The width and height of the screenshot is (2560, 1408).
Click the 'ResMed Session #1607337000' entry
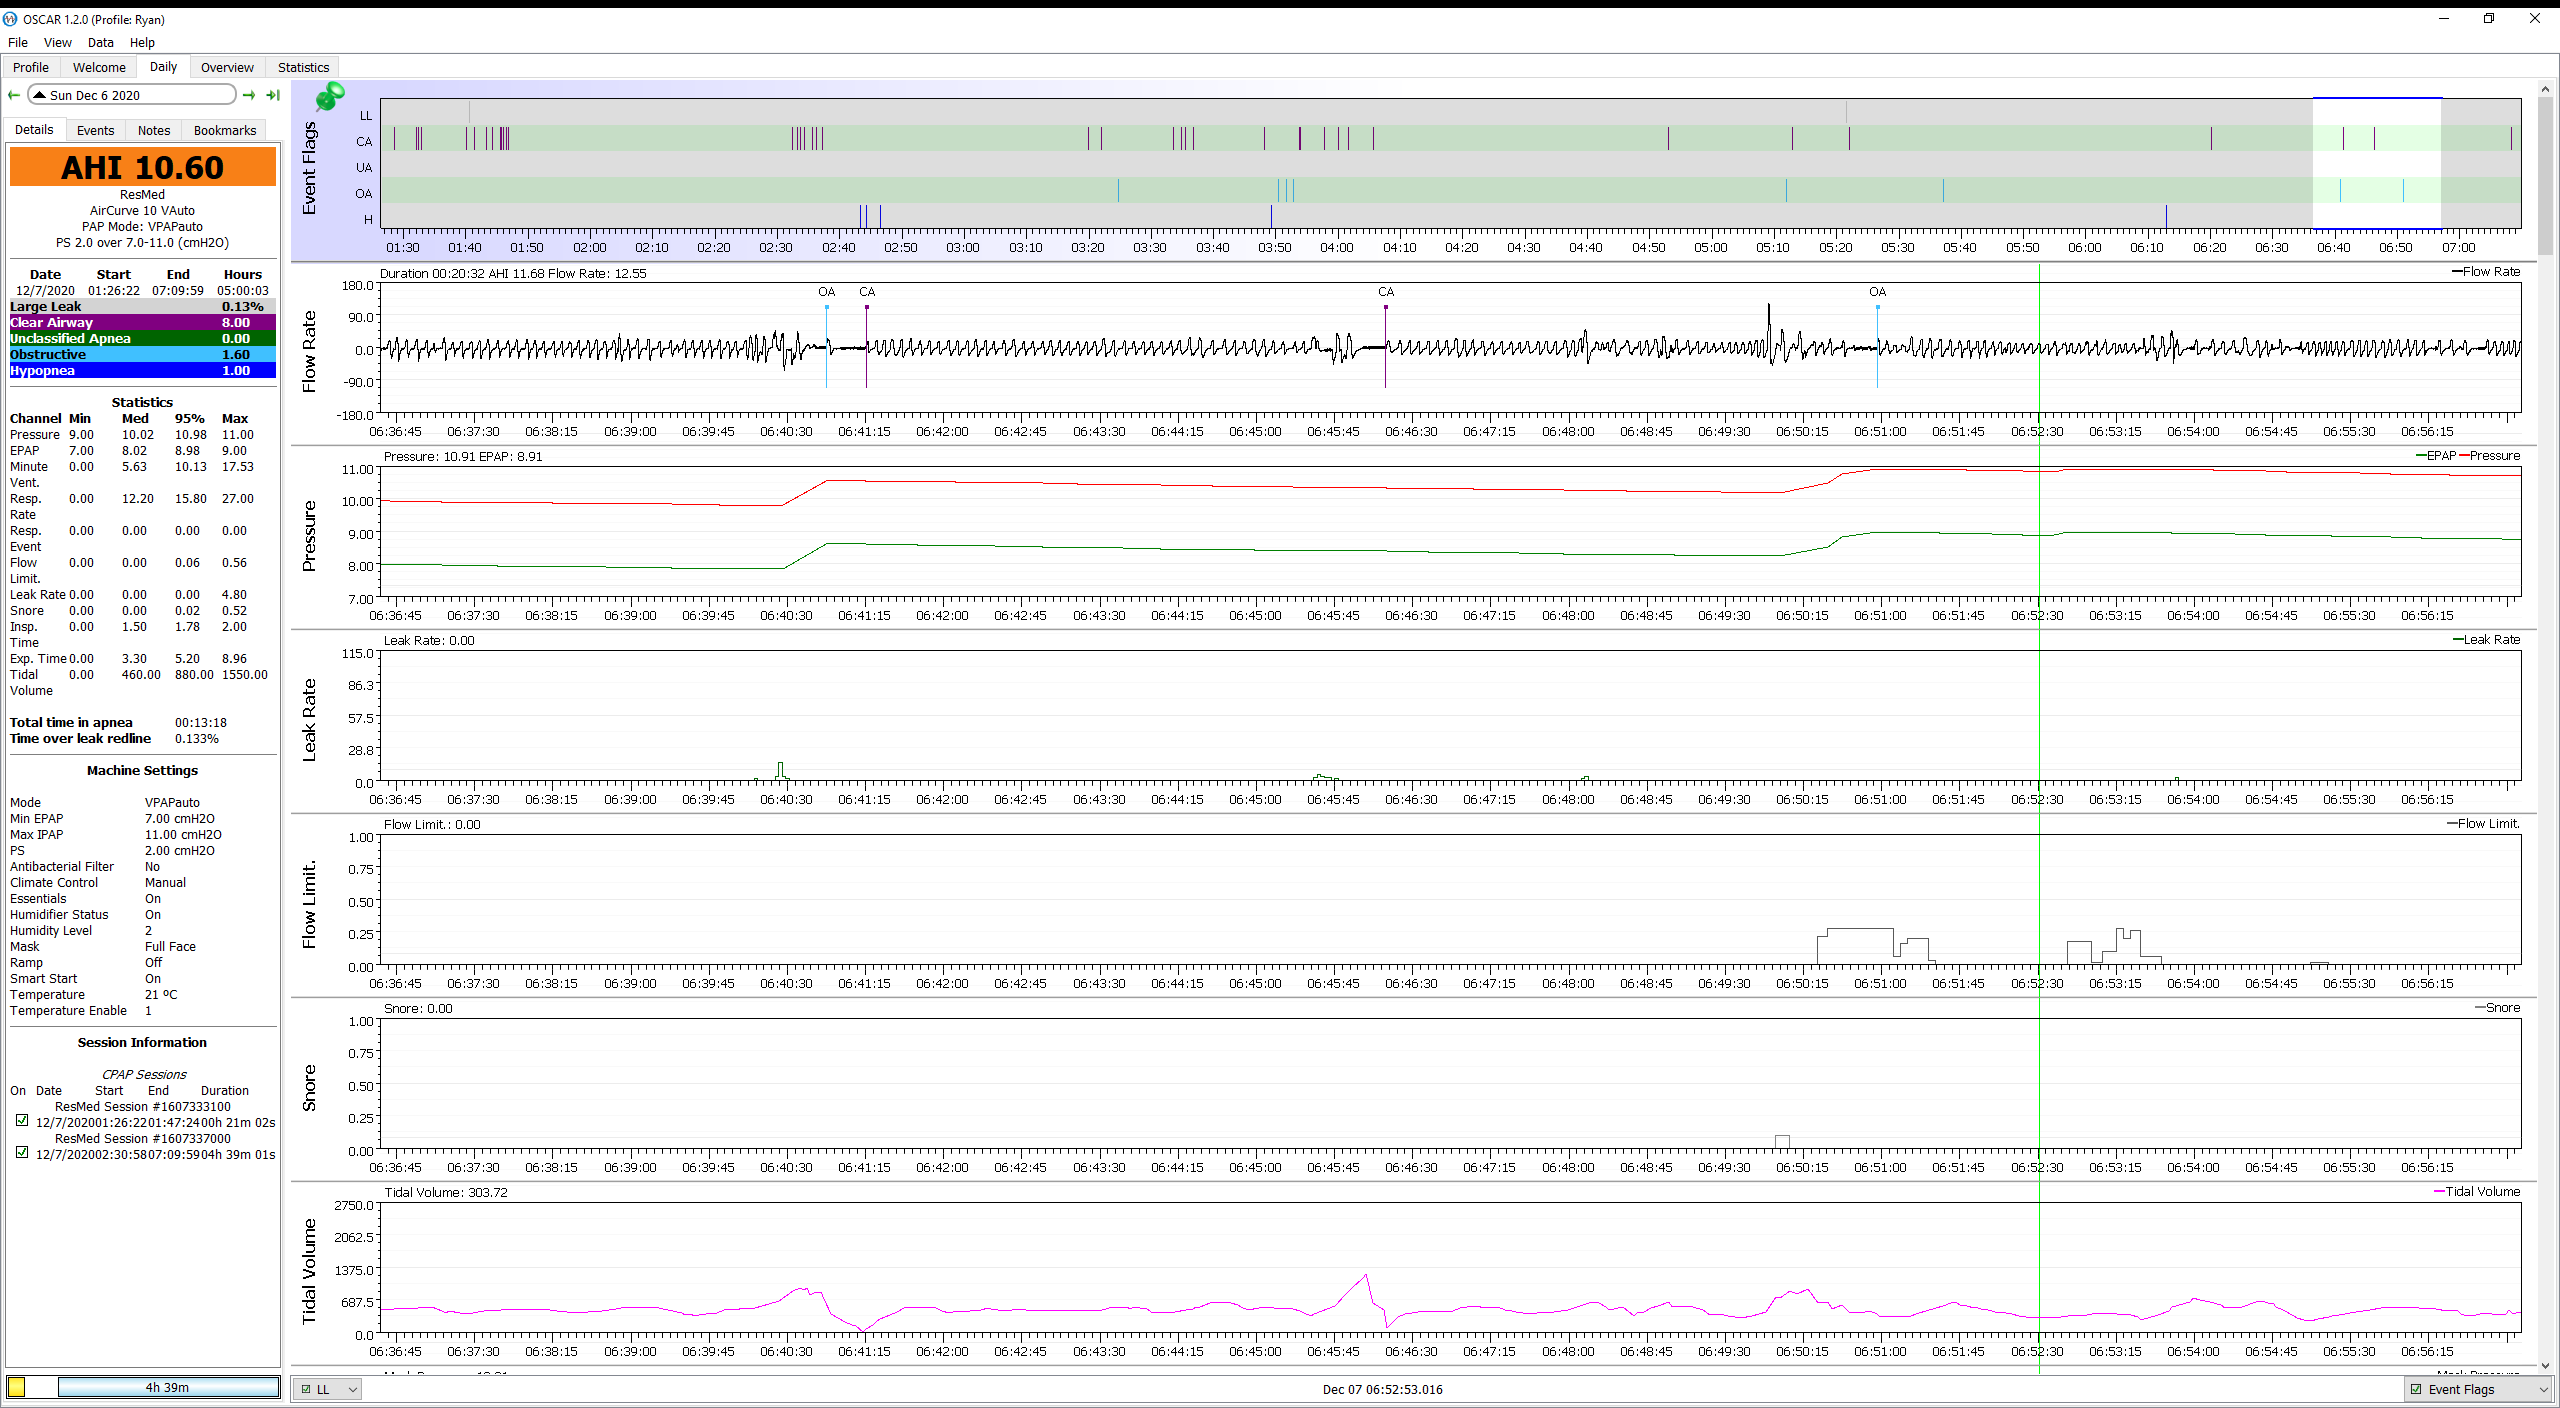[143, 1139]
